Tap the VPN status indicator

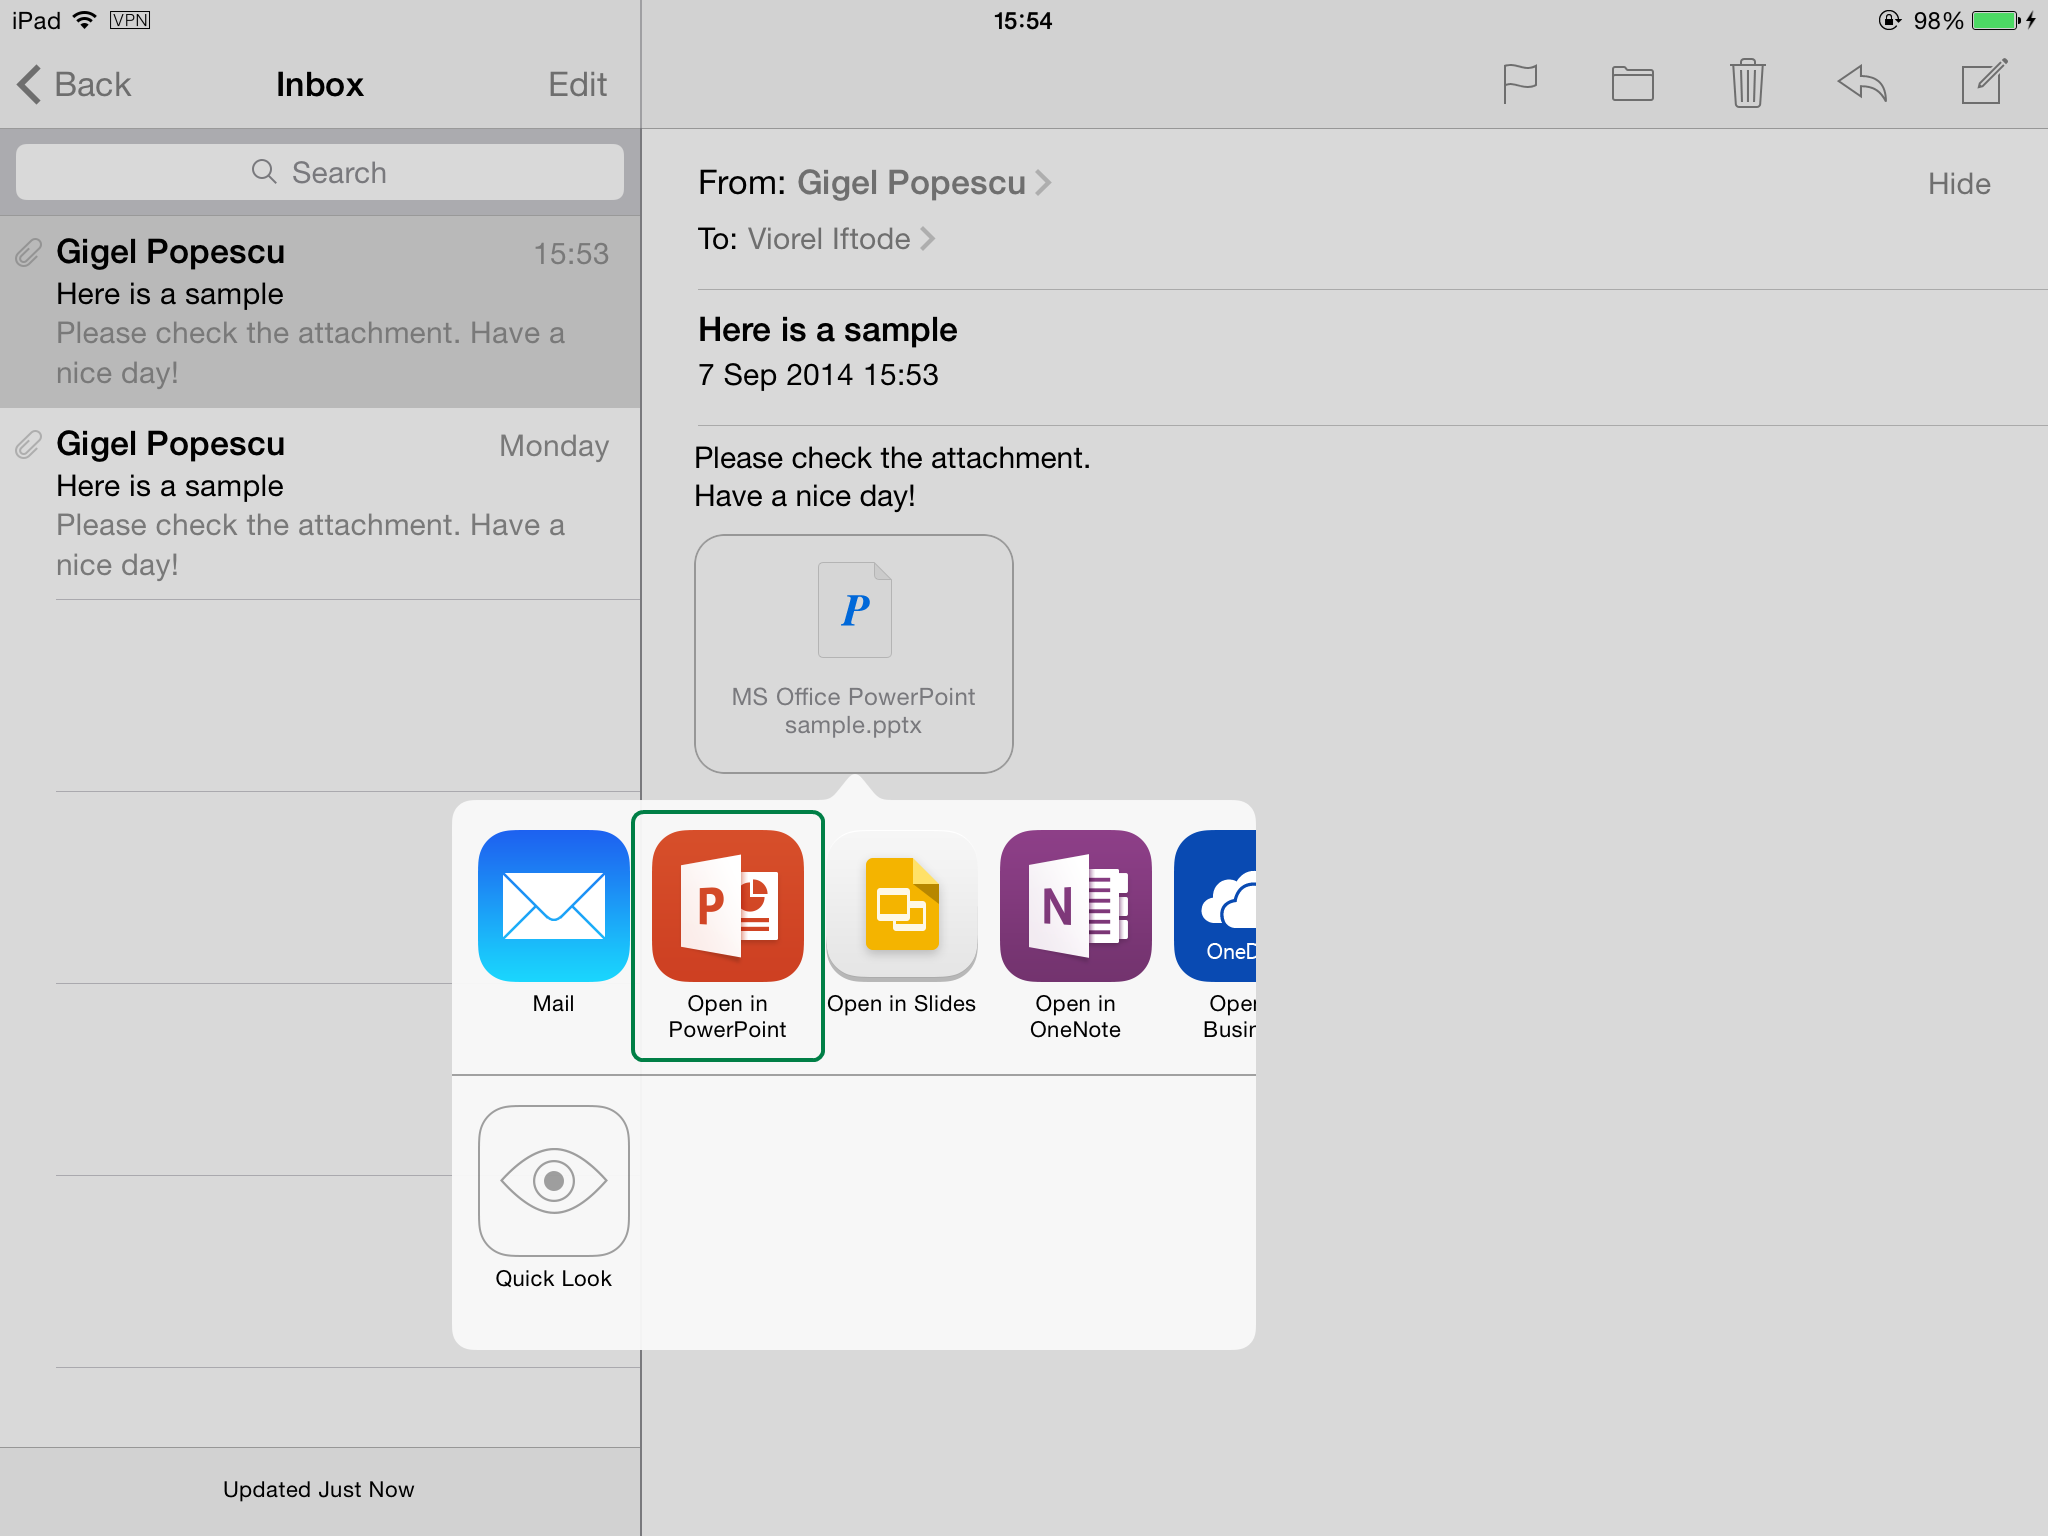[130, 20]
